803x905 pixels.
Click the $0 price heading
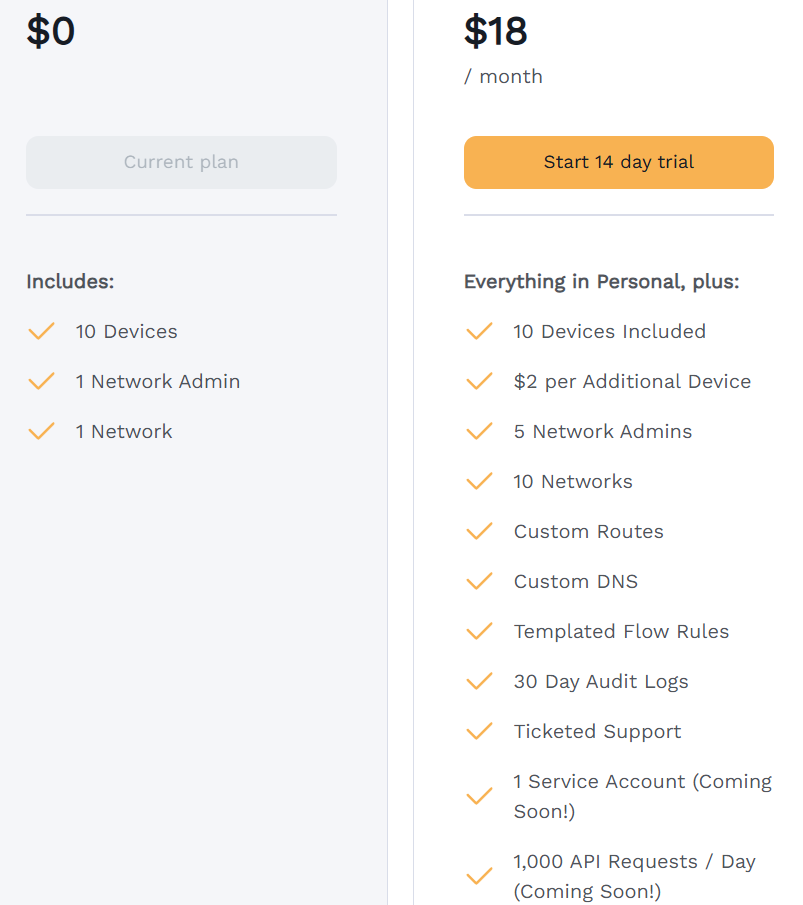tap(51, 31)
